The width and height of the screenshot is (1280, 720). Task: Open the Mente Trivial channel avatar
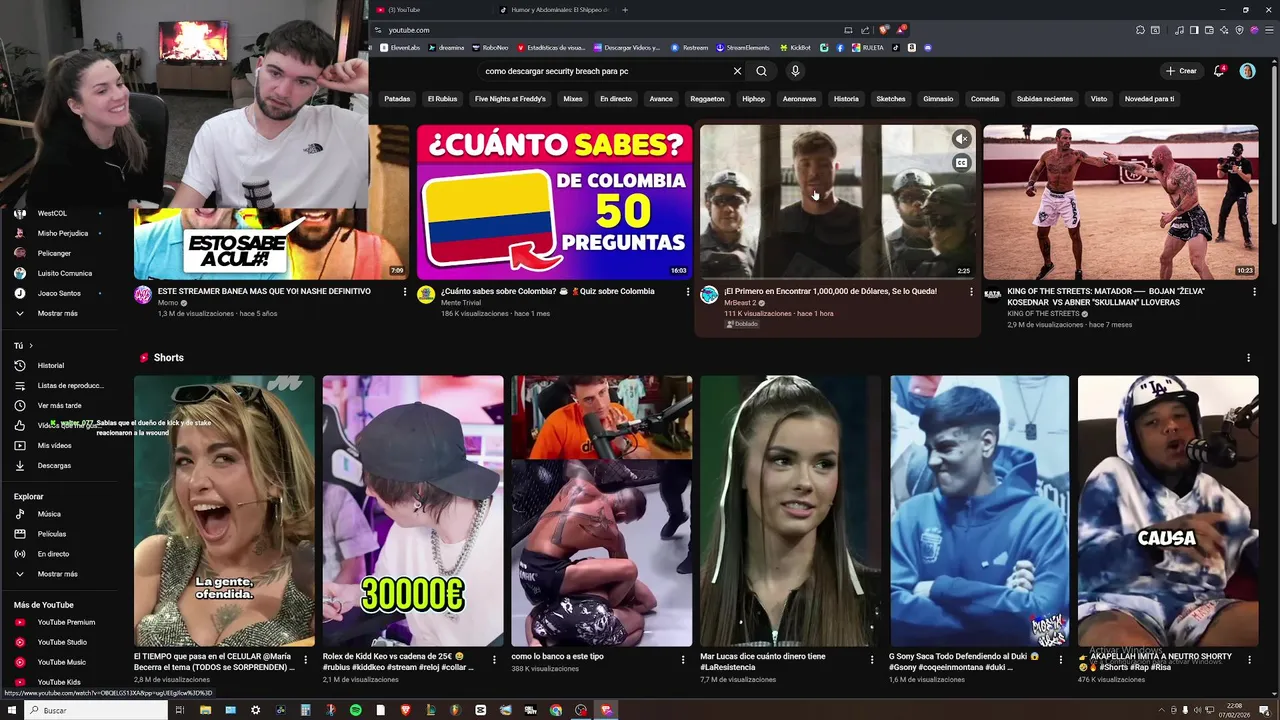click(426, 294)
